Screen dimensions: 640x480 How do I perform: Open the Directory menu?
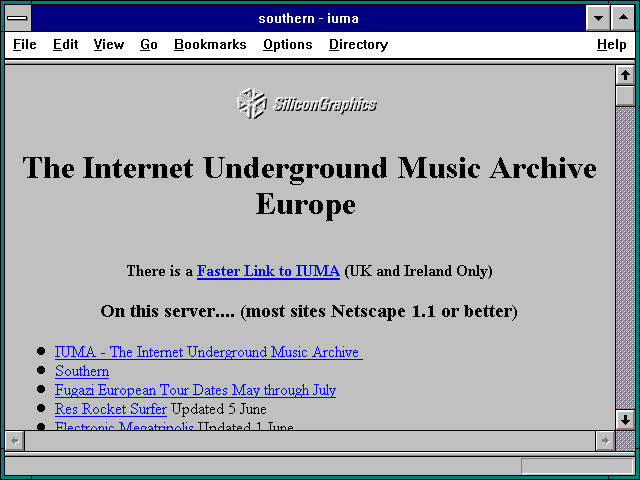pos(358,44)
